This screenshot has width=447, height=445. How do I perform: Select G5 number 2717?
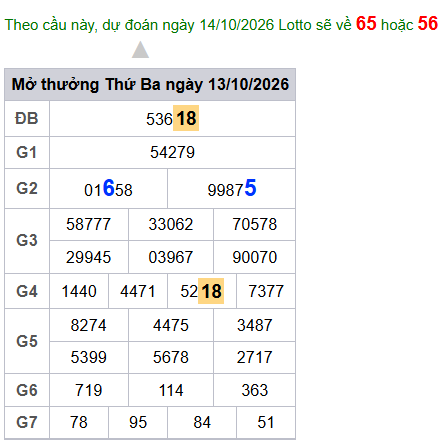(x=255, y=357)
